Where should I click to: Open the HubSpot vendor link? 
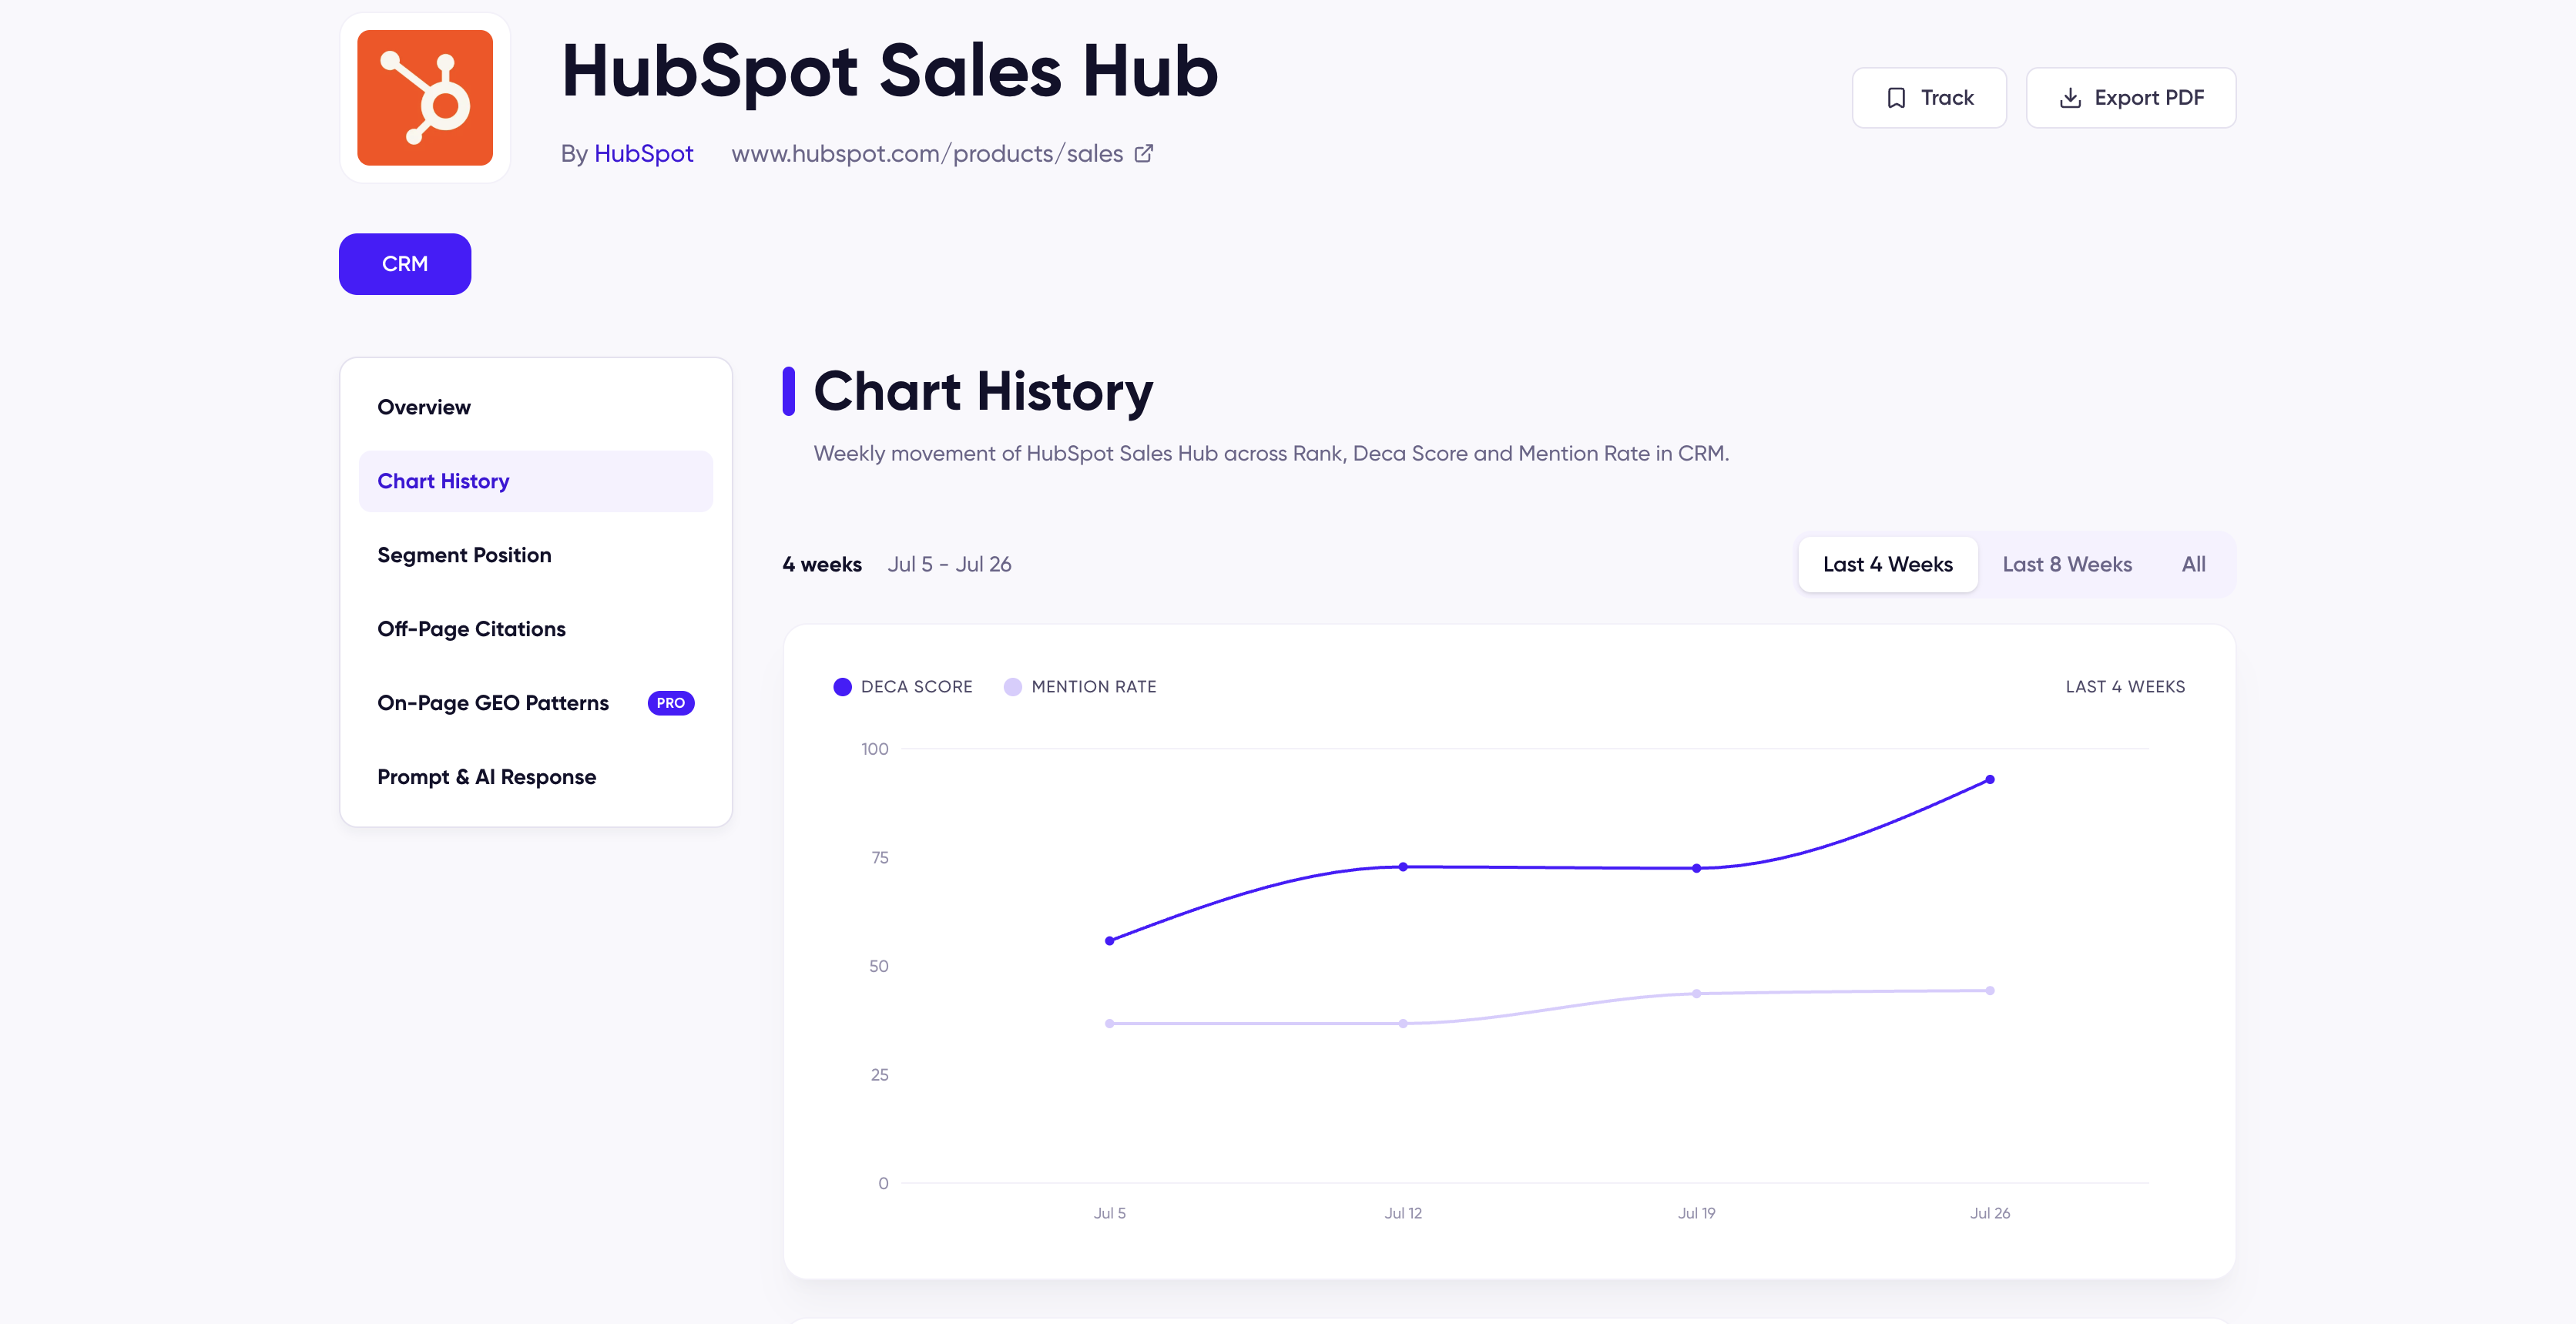(643, 153)
